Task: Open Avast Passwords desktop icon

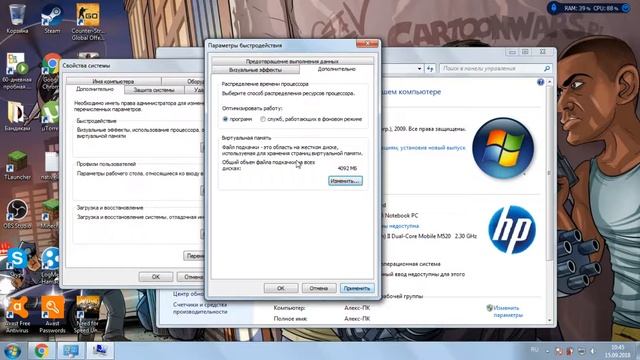Action: click(52, 314)
